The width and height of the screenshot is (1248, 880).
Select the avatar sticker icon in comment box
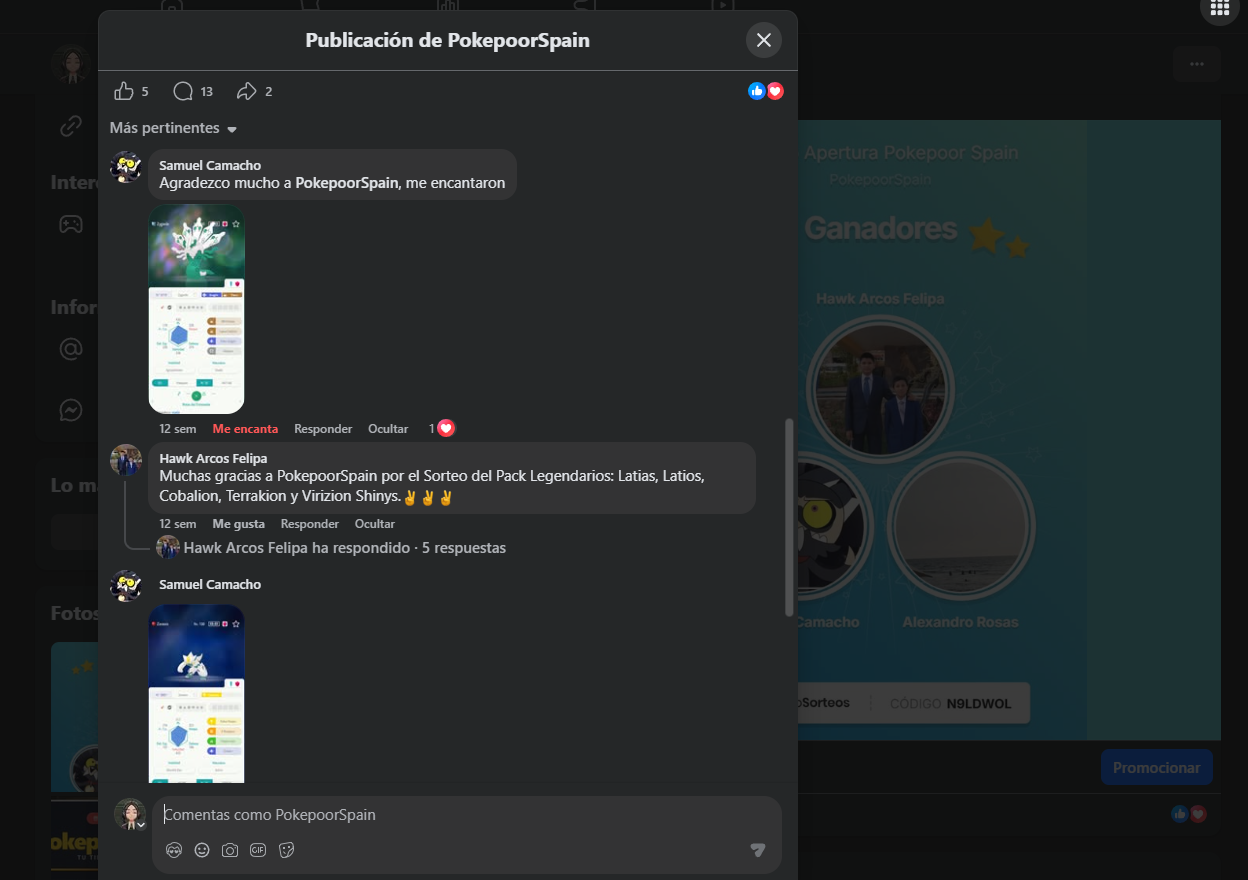point(172,850)
